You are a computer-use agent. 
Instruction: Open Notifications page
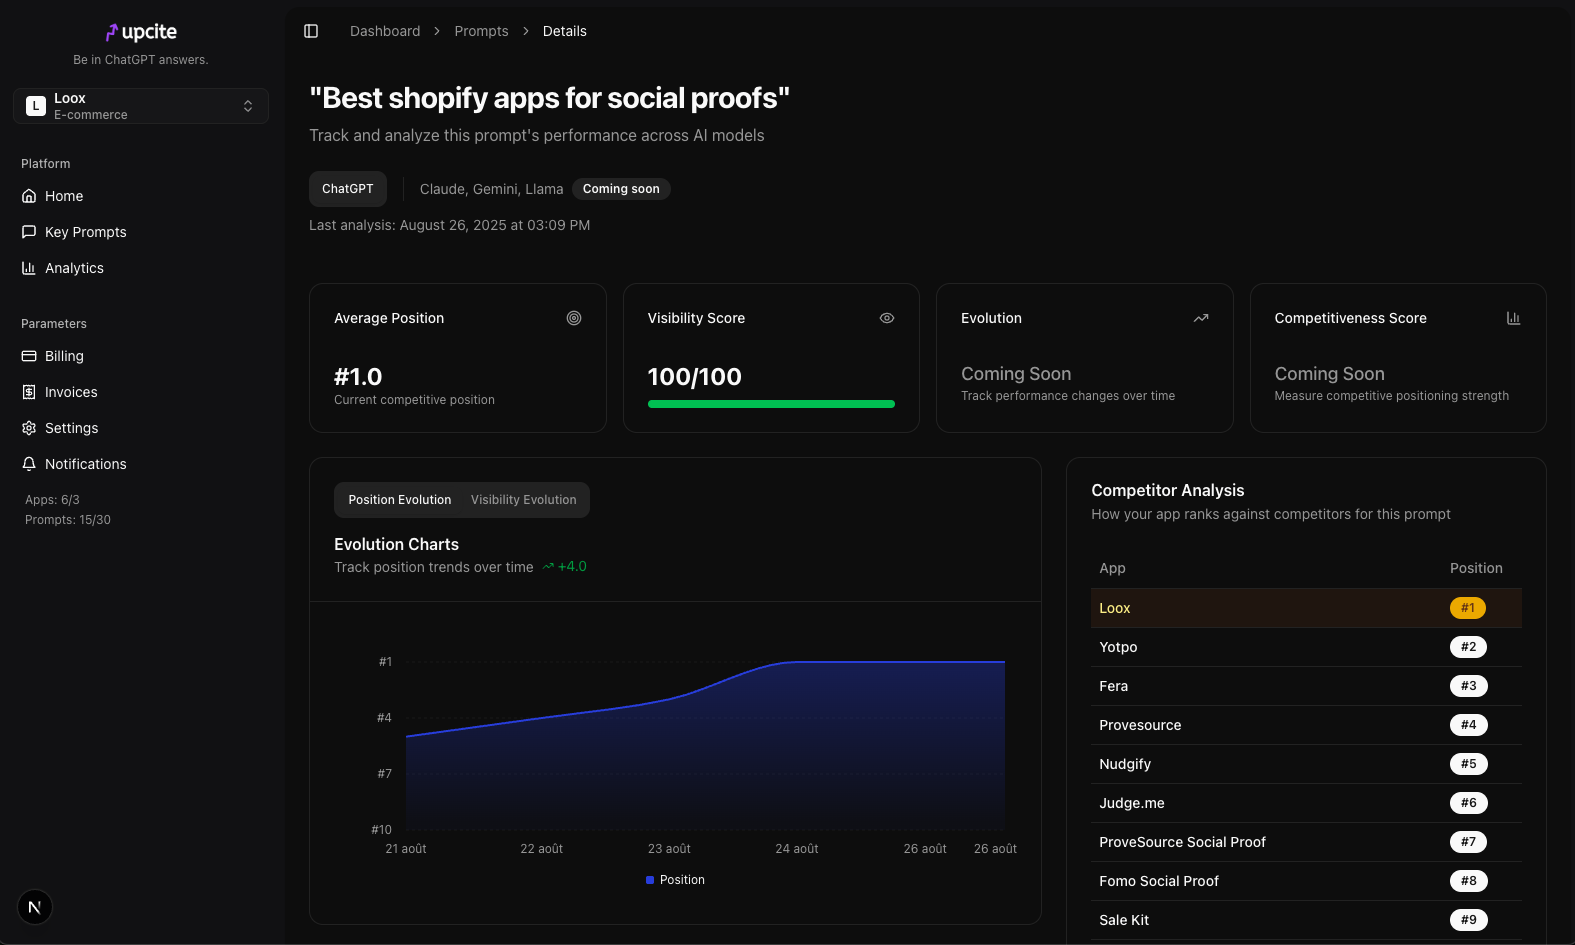141,464
